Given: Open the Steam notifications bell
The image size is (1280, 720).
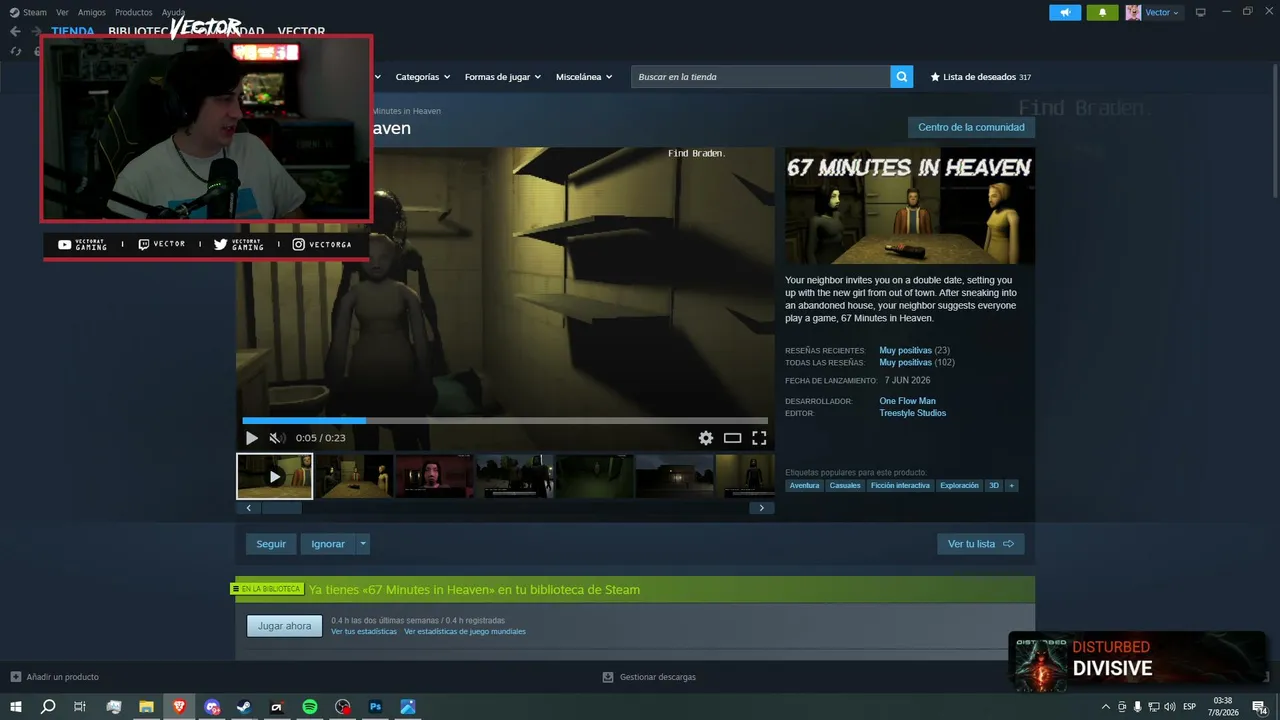Looking at the screenshot, I should click(x=1102, y=13).
